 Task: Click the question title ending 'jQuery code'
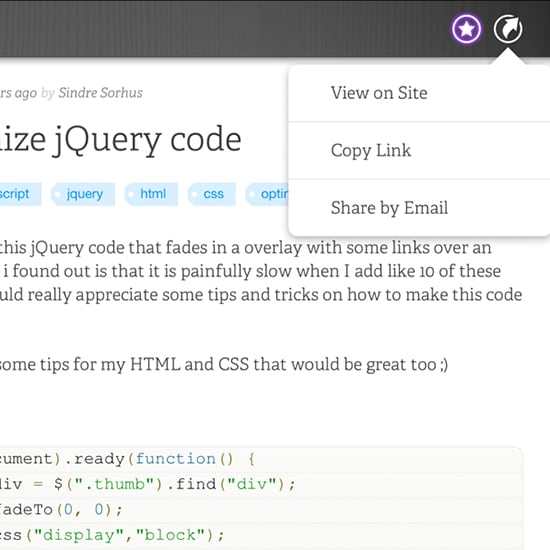click(x=121, y=140)
